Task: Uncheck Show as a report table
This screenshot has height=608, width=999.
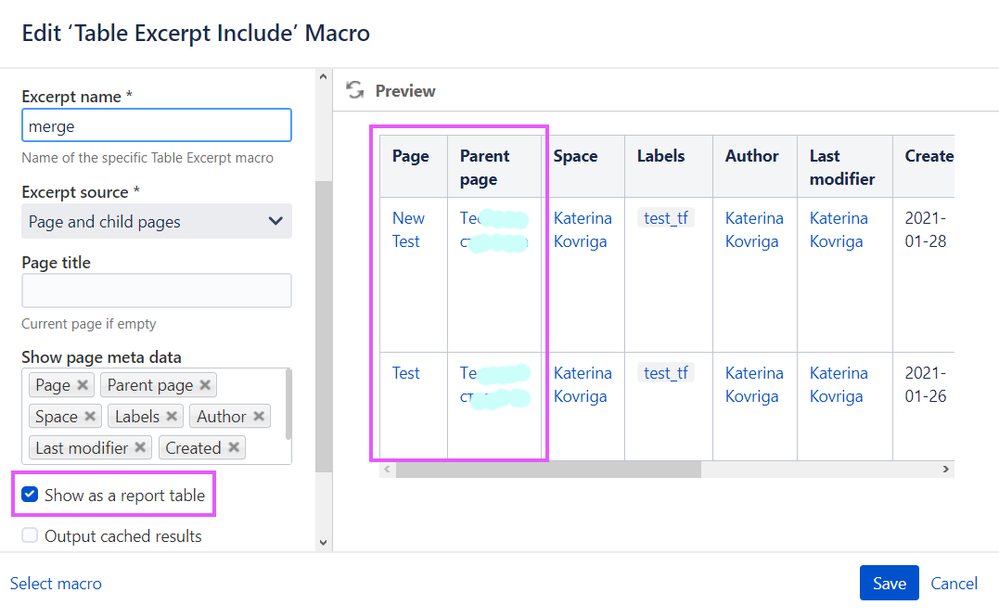Action: (x=30, y=495)
